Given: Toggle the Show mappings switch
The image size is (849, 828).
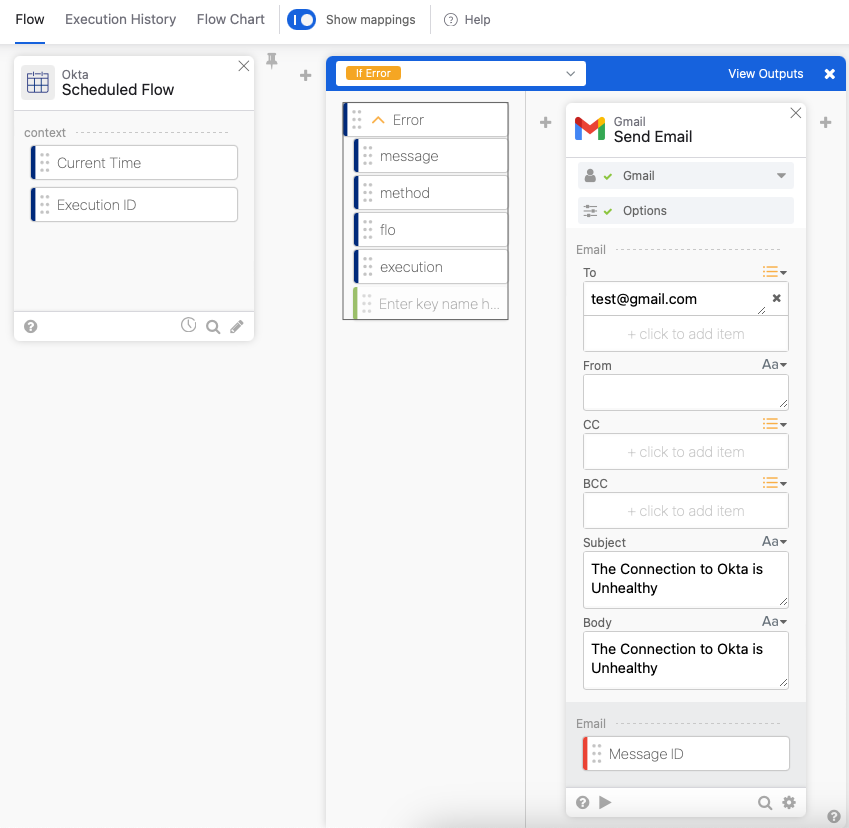Looking at the screenshot, I should pyautogui.click(x=301, y=20).
